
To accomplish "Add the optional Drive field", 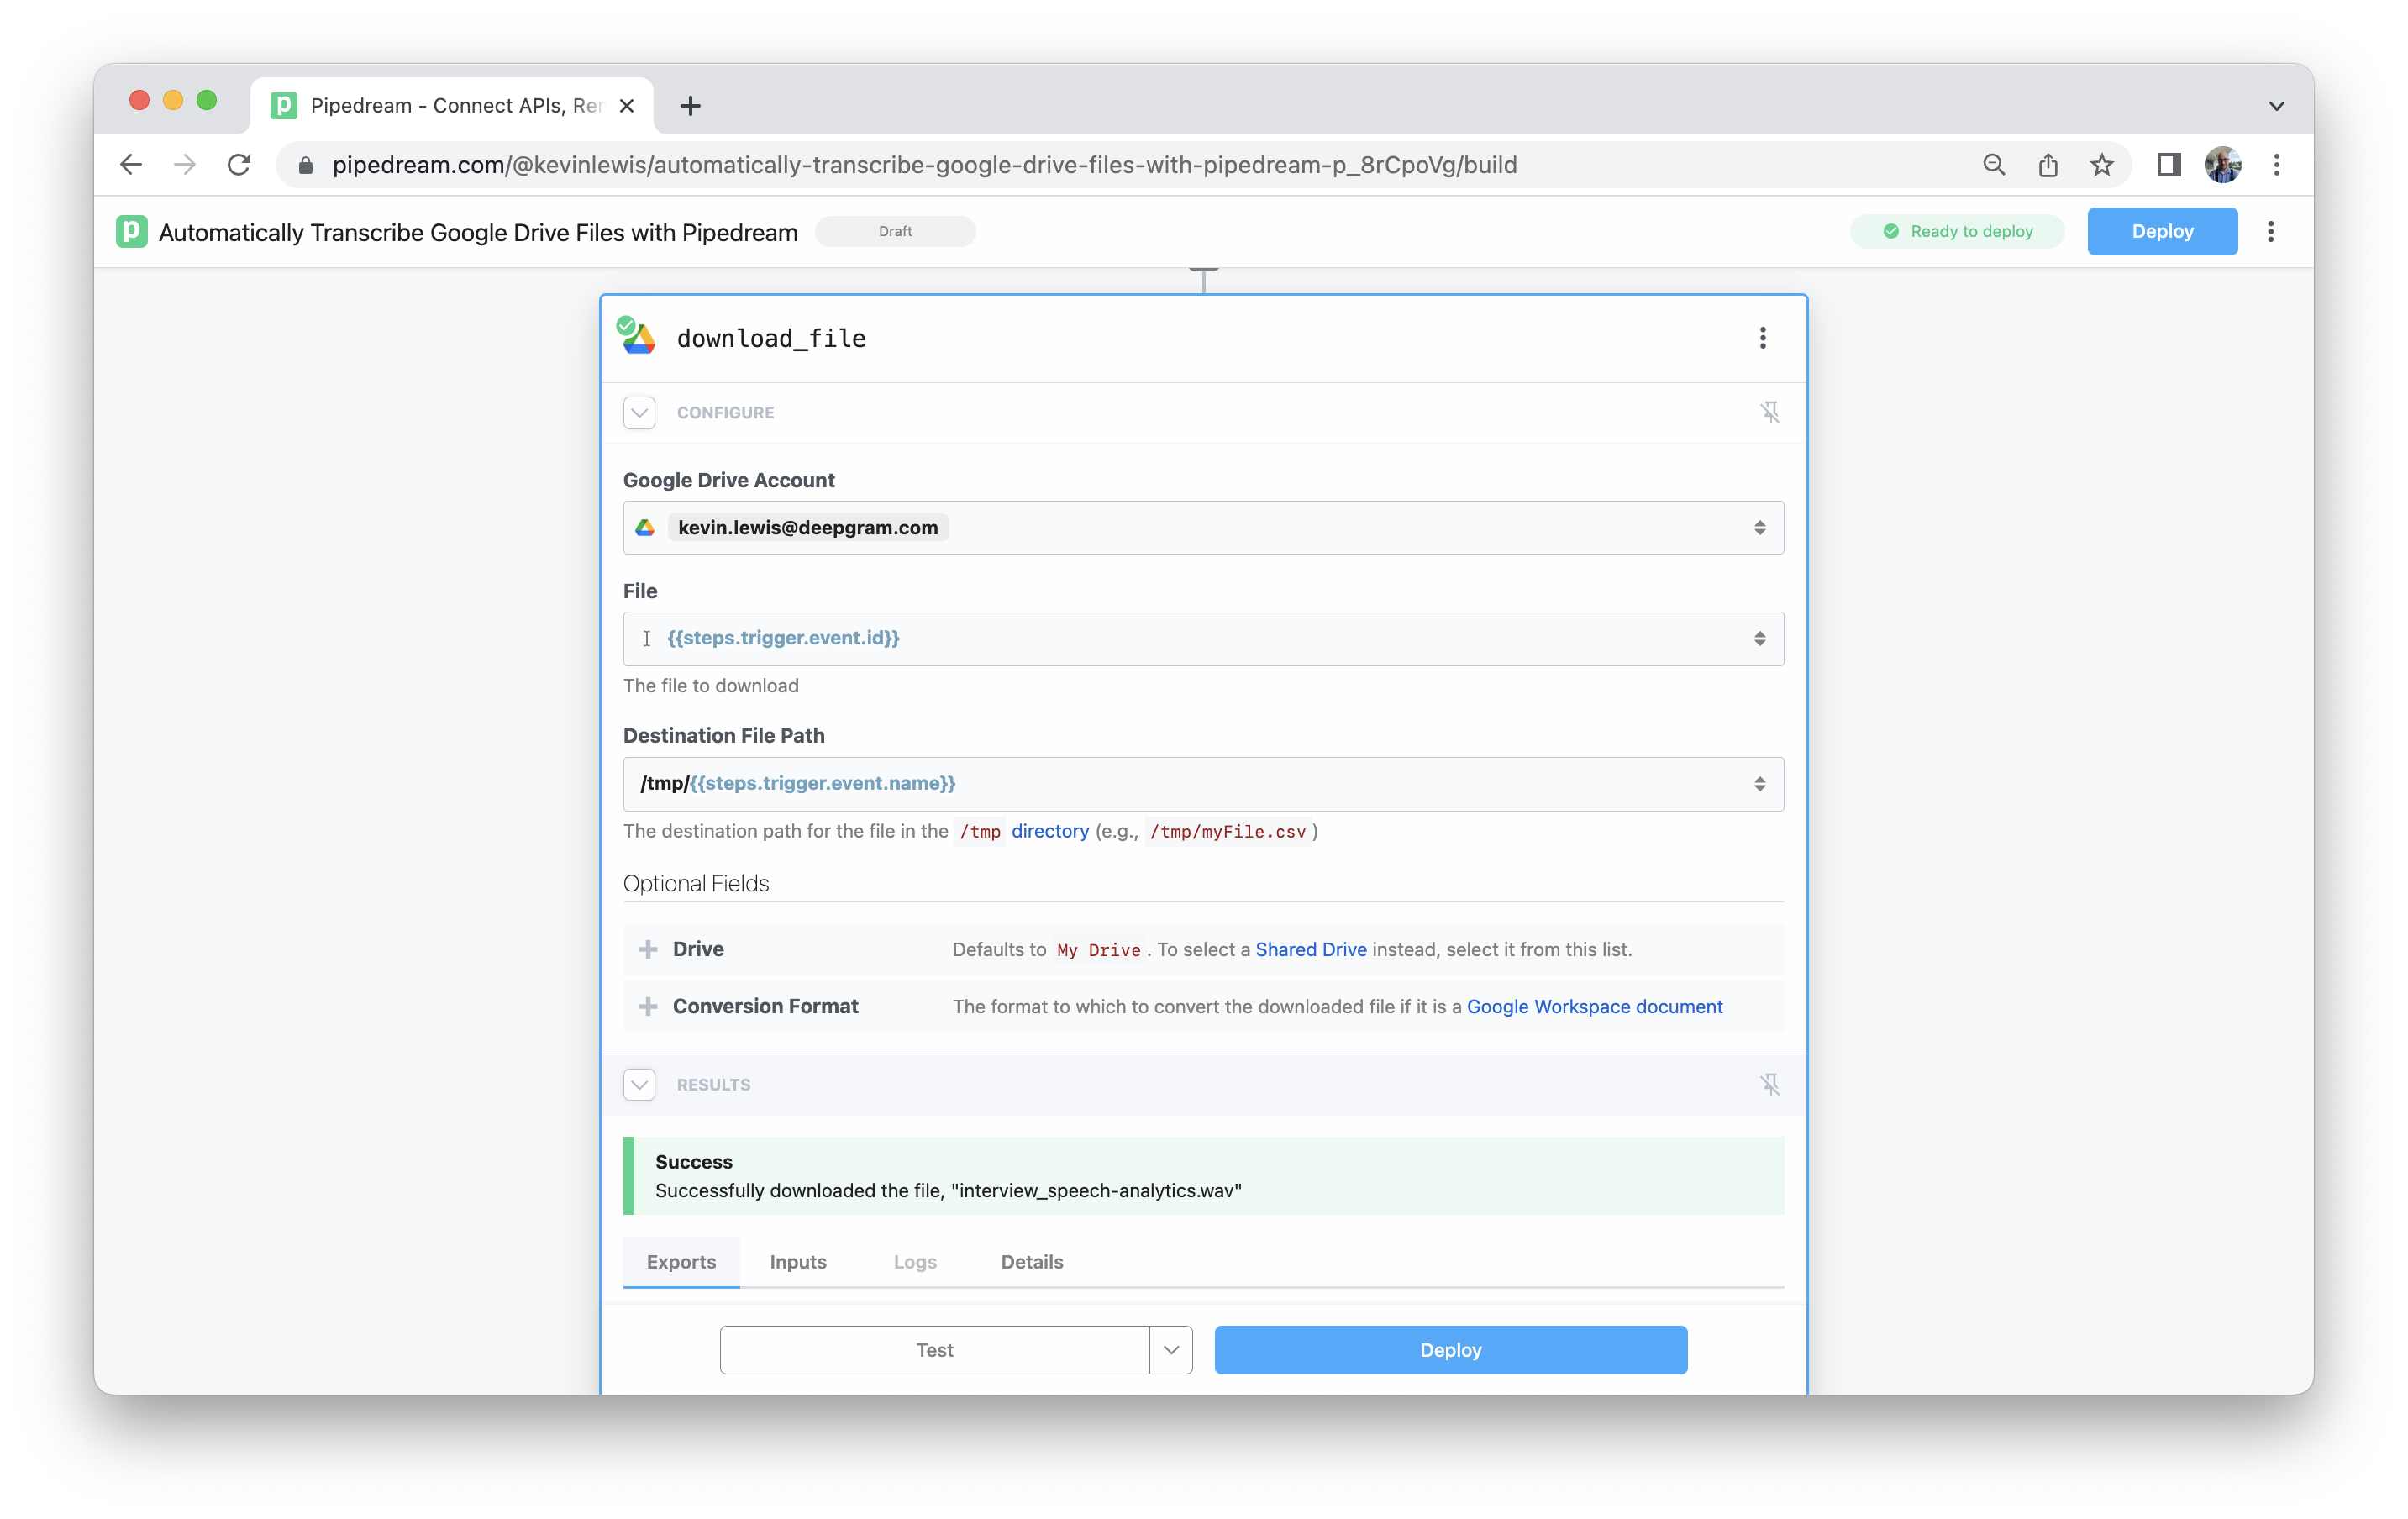I will pyautogui.click(x=648, y=949).
